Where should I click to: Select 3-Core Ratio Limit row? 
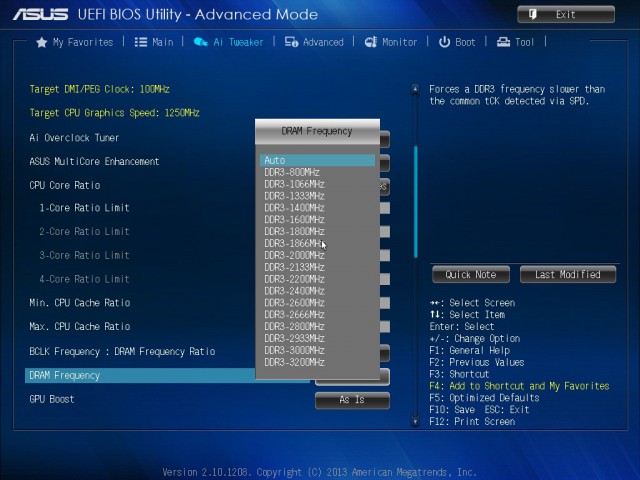84,256
